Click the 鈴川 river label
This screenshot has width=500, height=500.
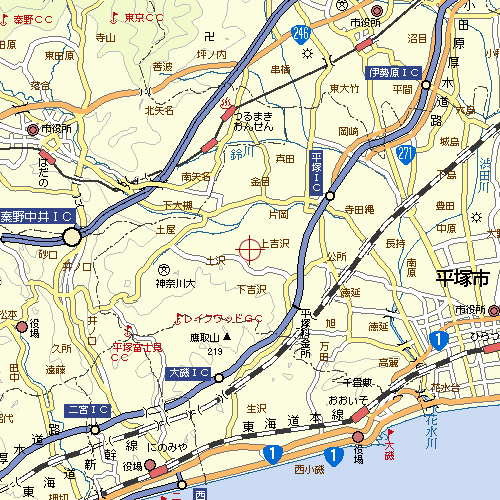[x=242, y=154]
